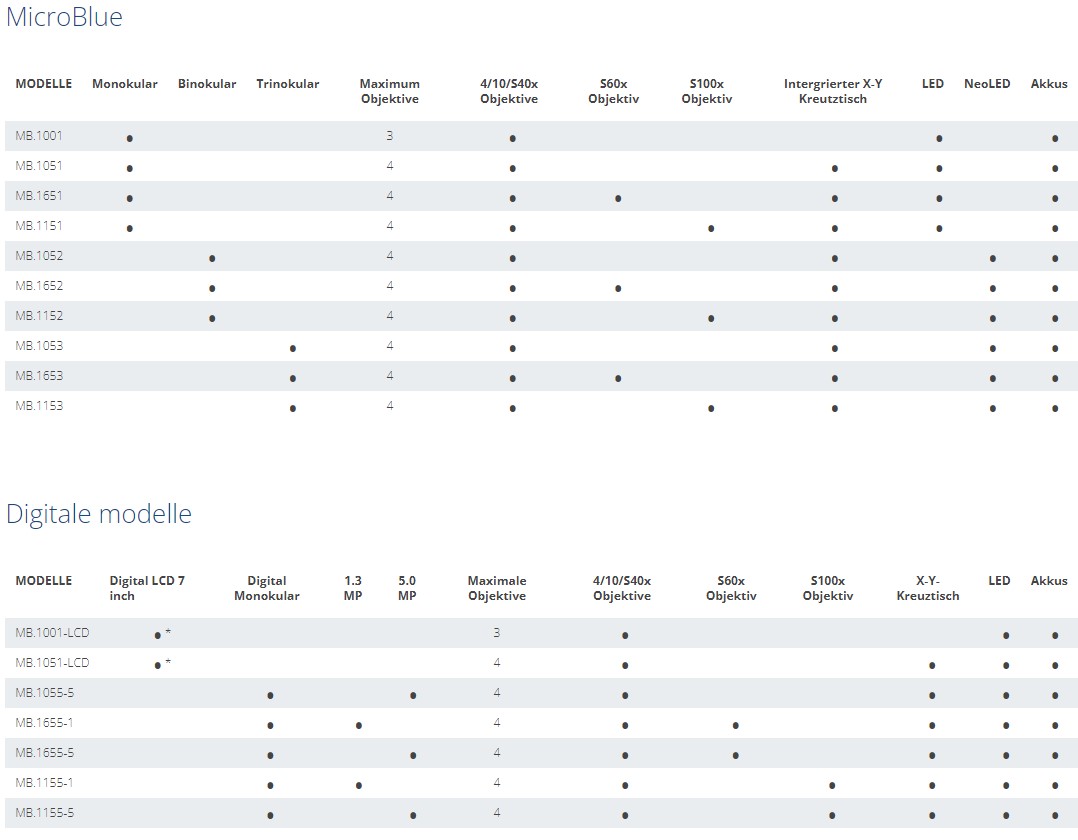This screenshot has width=1078, height=840.
Task: Click the Digitale modelle section heading
Action: 99,513
